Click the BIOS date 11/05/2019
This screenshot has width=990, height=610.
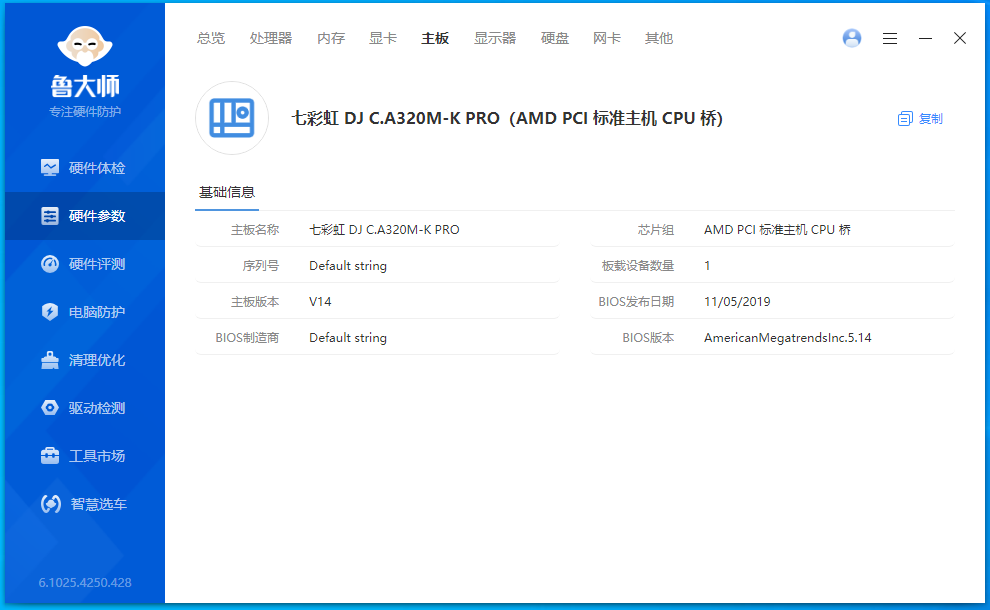tap(737, 302)
